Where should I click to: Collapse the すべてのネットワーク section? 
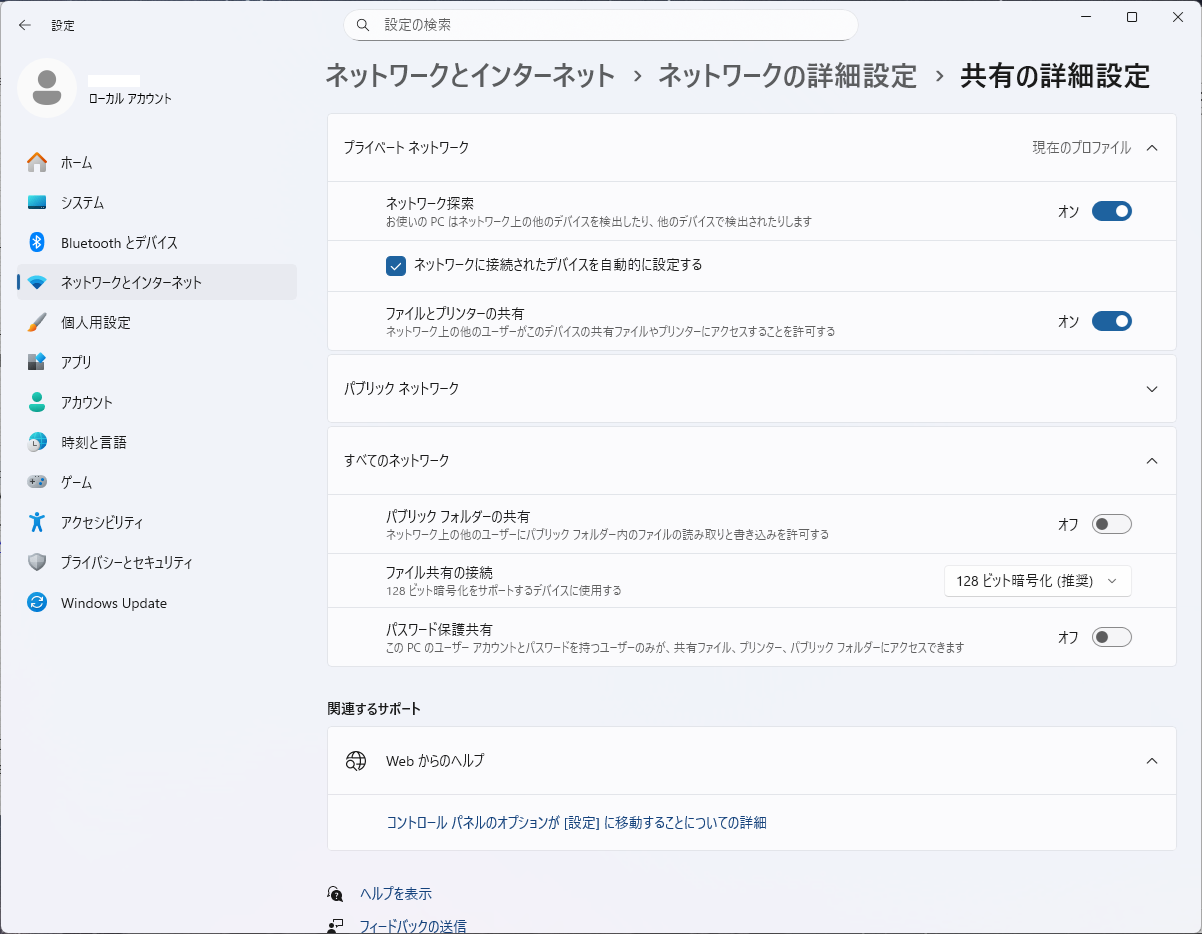tap(1151, 461)
